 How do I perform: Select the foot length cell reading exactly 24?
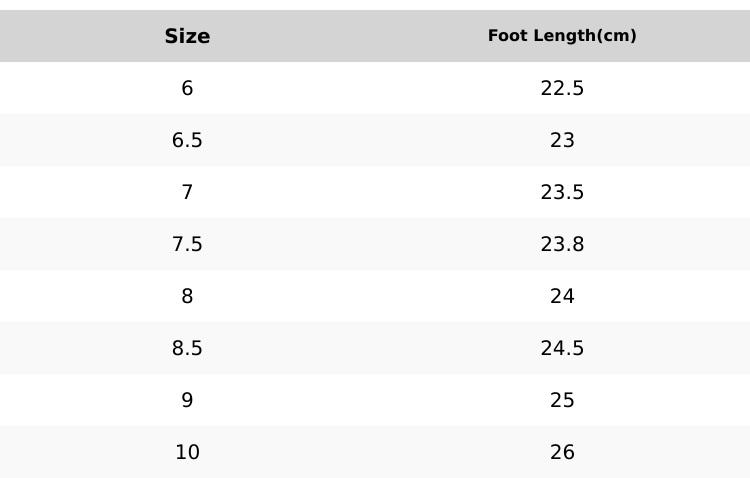(x=562, y=296)
